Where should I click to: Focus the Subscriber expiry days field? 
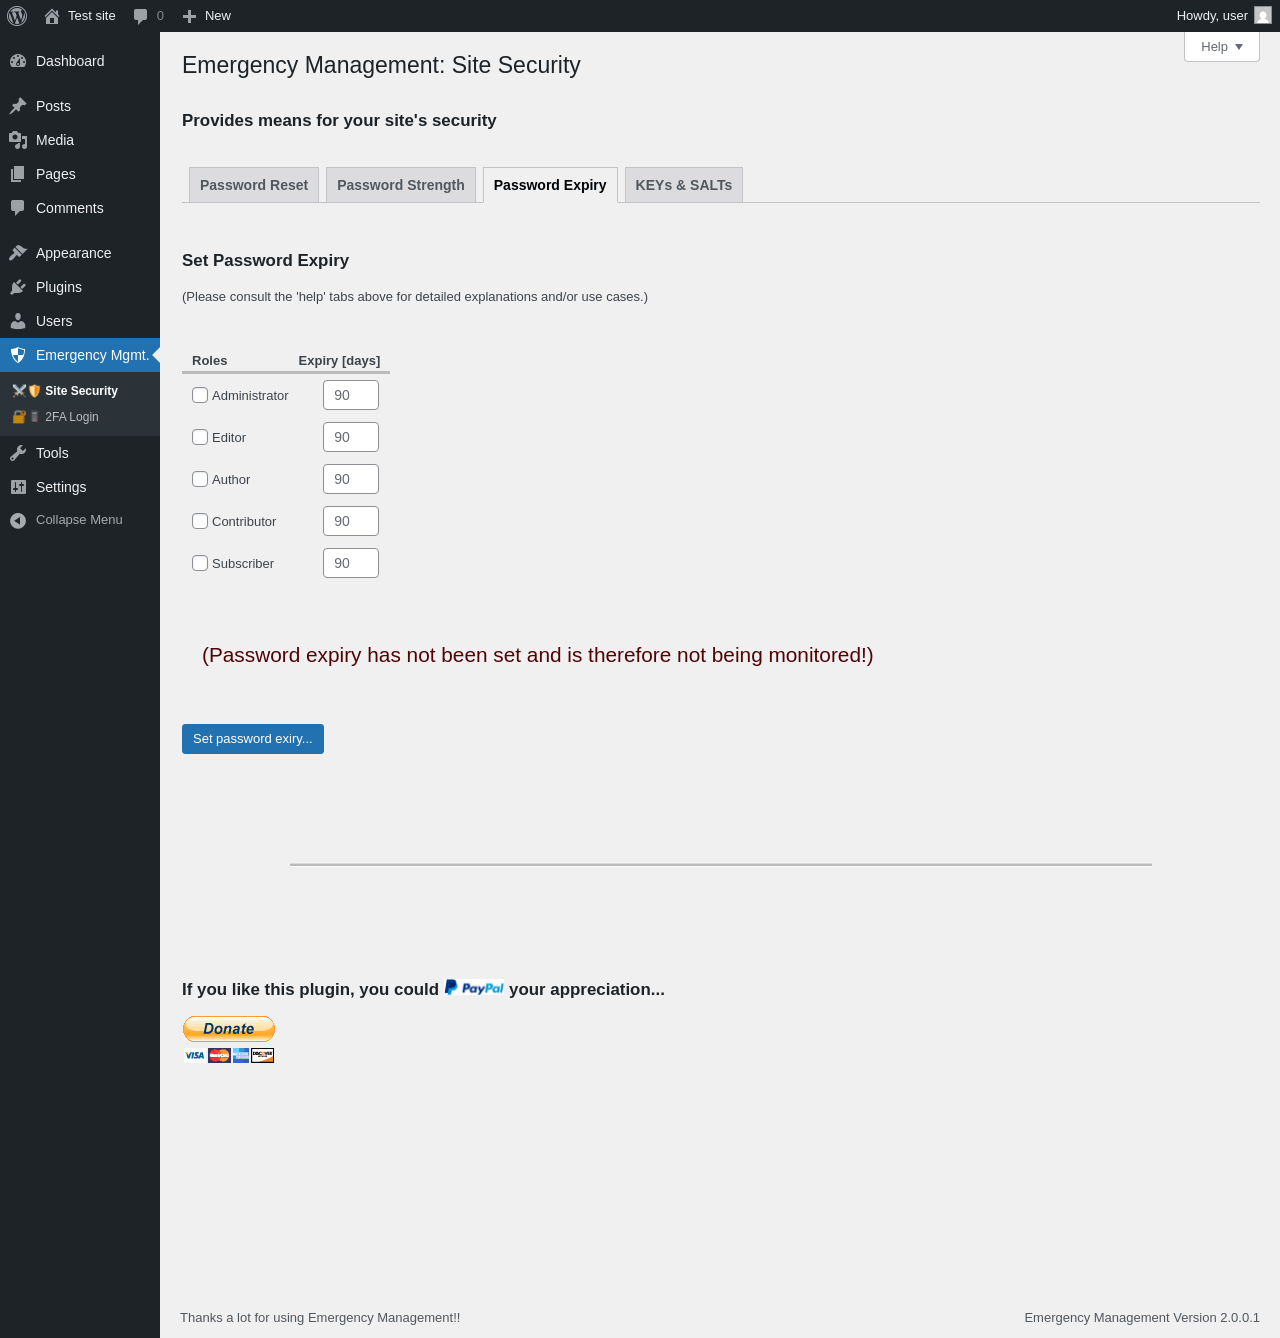(x=351, y=563)
